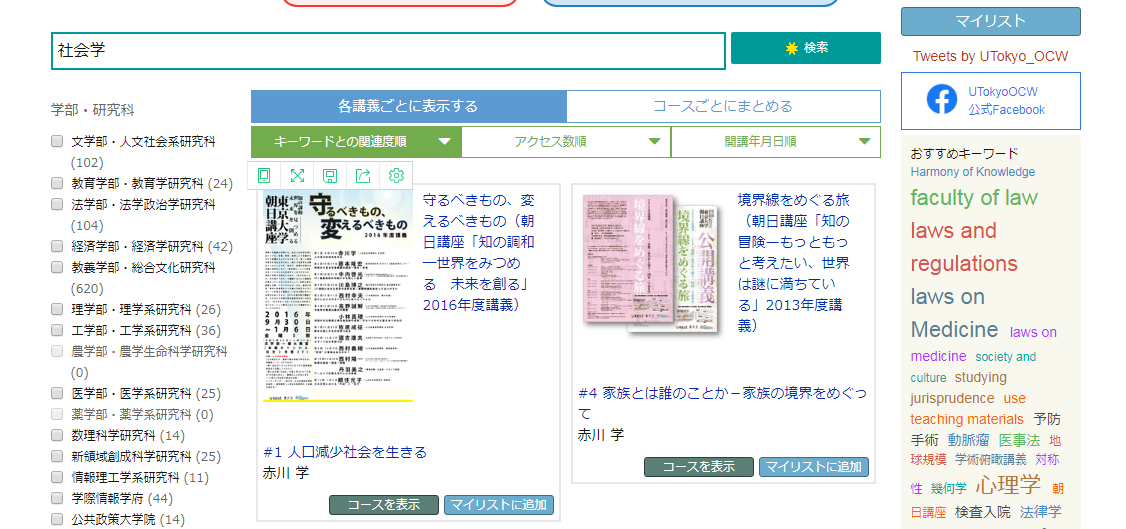Viewport: 1126px width, 529px height.
Task: Click コースを表示 under 人口減少社会を生きる
Action: [383, 505]
